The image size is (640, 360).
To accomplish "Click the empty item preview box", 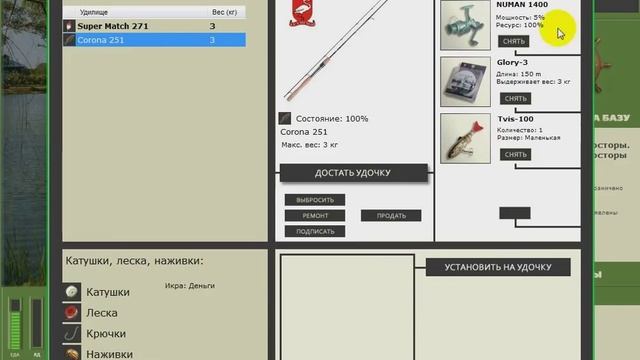I will pyautogui.click(x=347, y=308).
